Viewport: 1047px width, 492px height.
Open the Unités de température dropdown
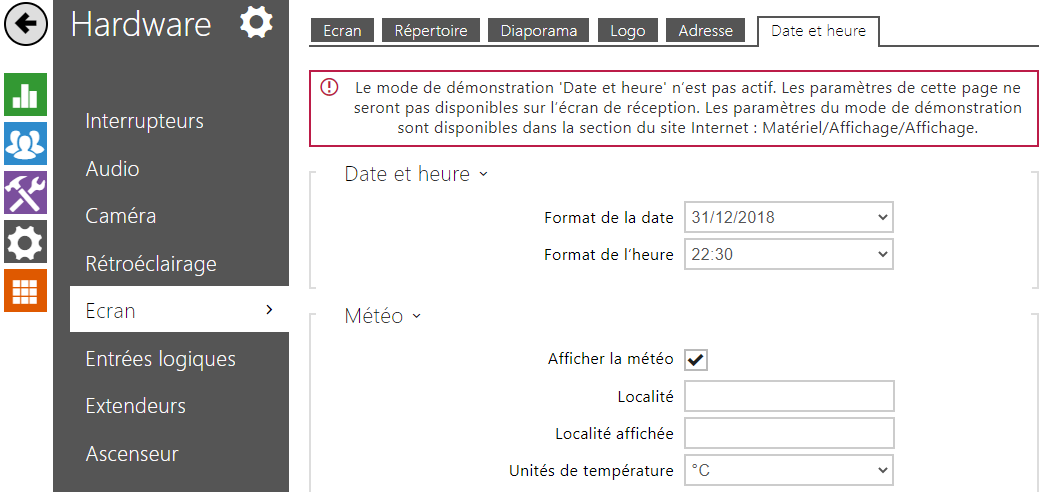pyautogui.click(x=789, y=471)
